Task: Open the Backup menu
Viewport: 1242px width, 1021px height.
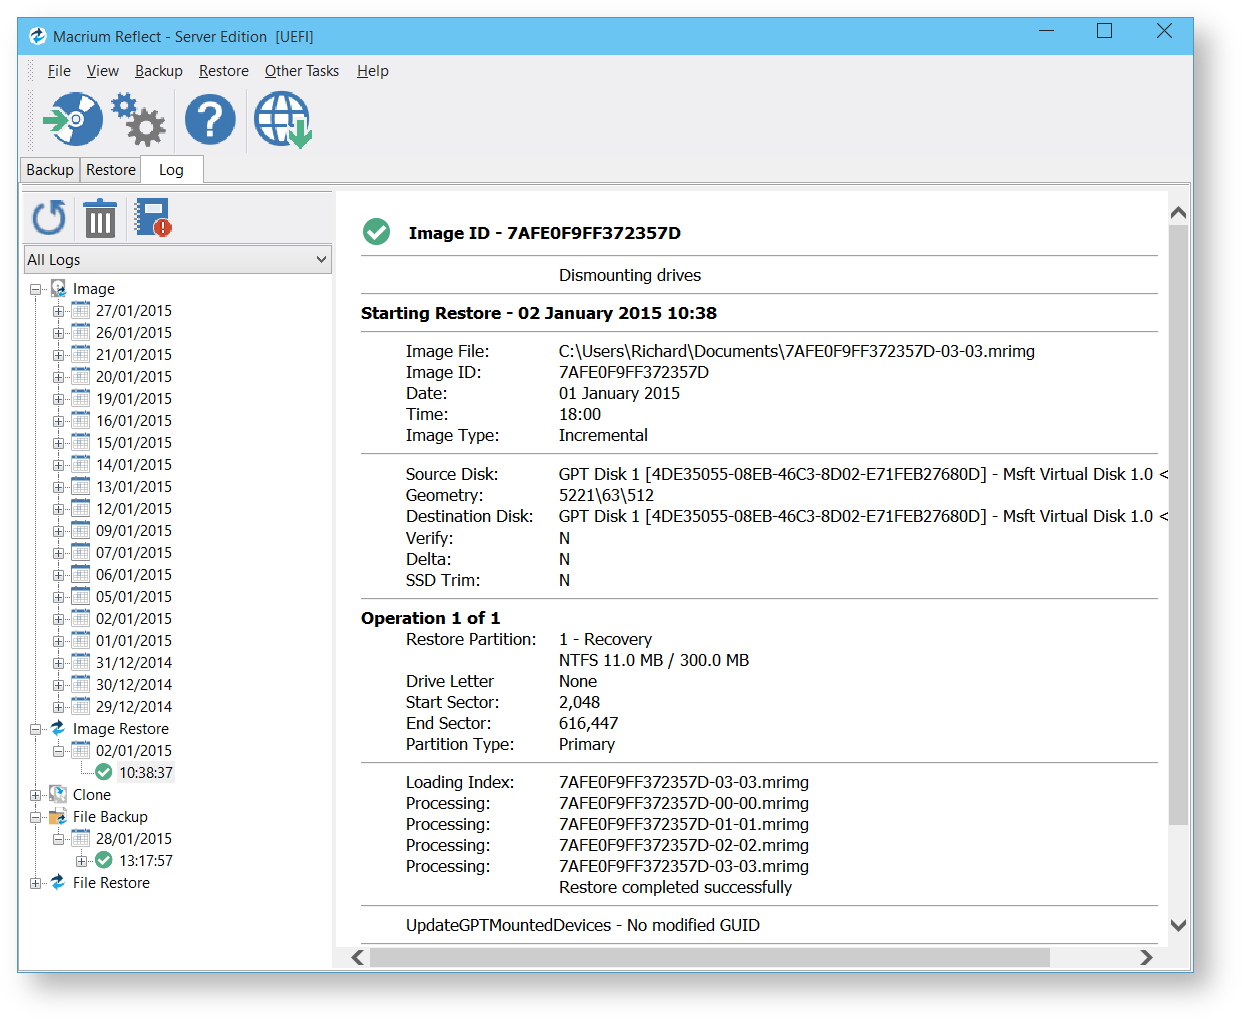Action: click(159, 71)
